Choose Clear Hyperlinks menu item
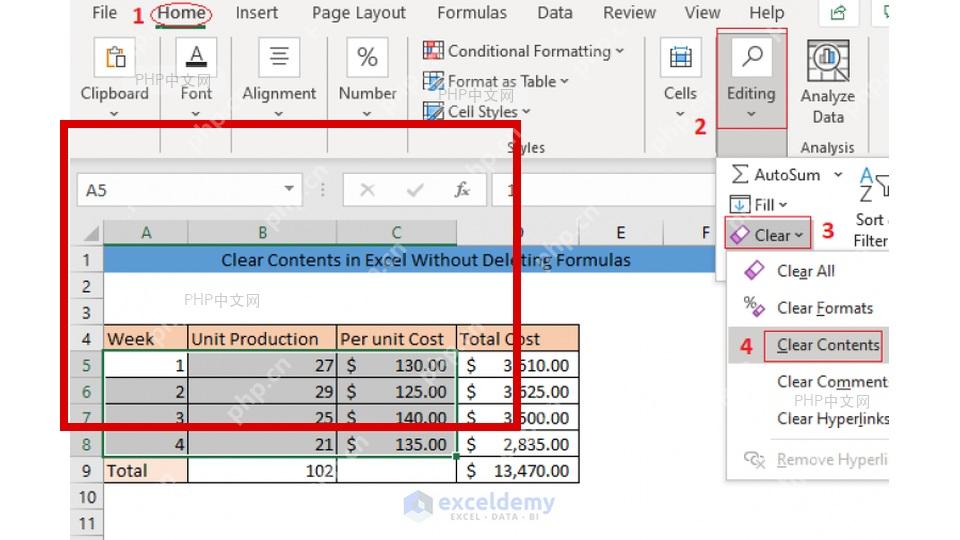960x540 pixels. coord(833,419)
